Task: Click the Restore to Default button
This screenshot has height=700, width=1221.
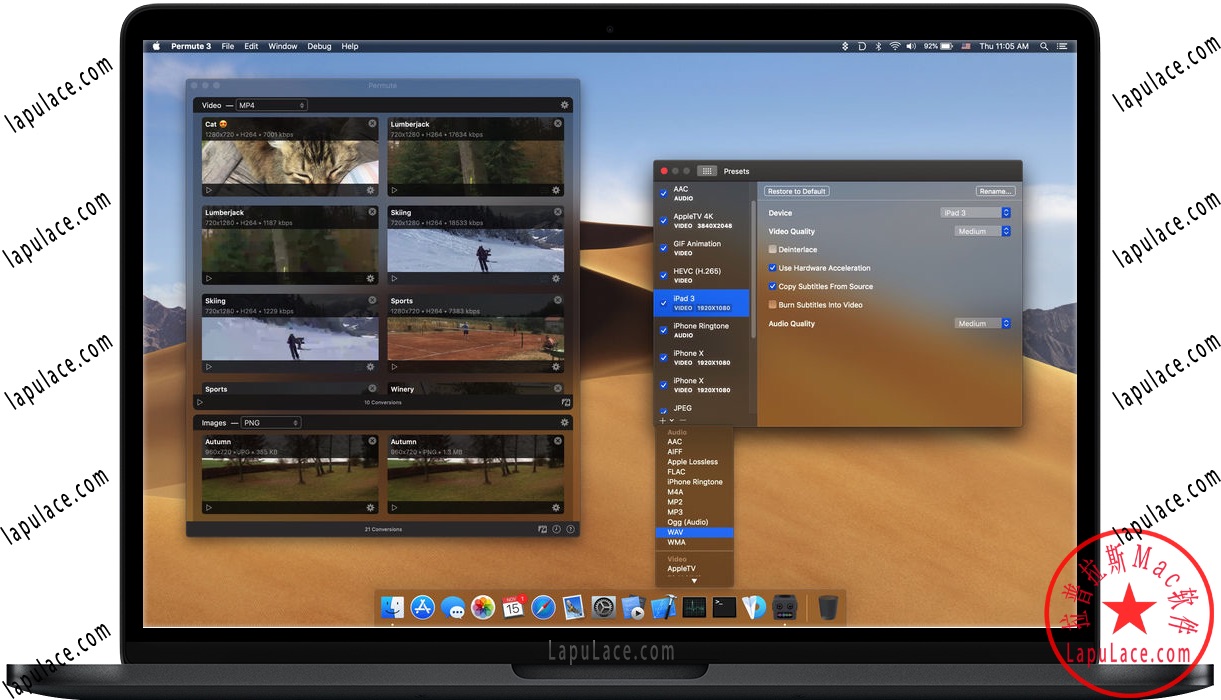Action: [x=796, y=191]
